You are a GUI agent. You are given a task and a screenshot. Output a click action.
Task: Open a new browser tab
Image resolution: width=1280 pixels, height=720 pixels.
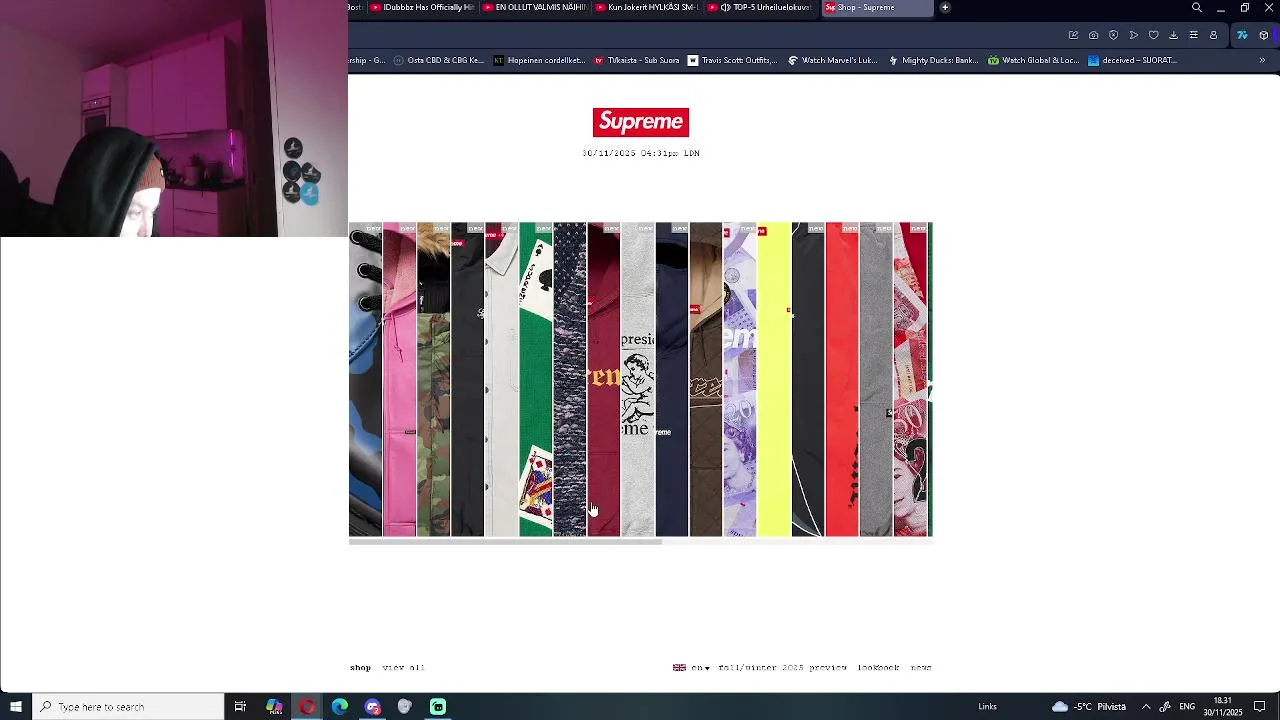tap(945, 8)
